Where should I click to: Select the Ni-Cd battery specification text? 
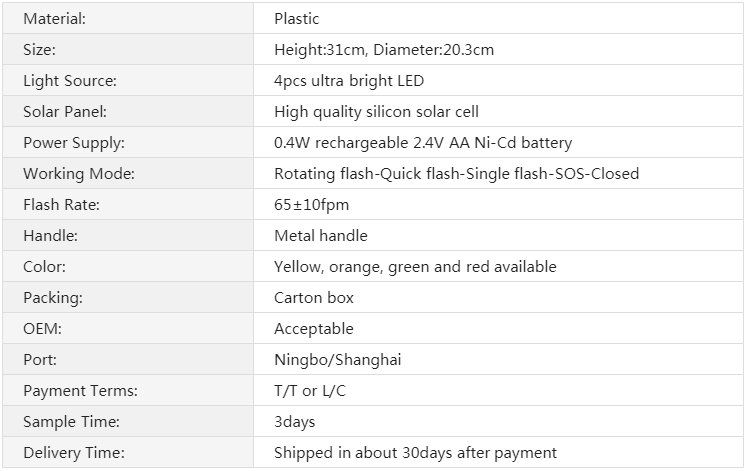[423, 143]
